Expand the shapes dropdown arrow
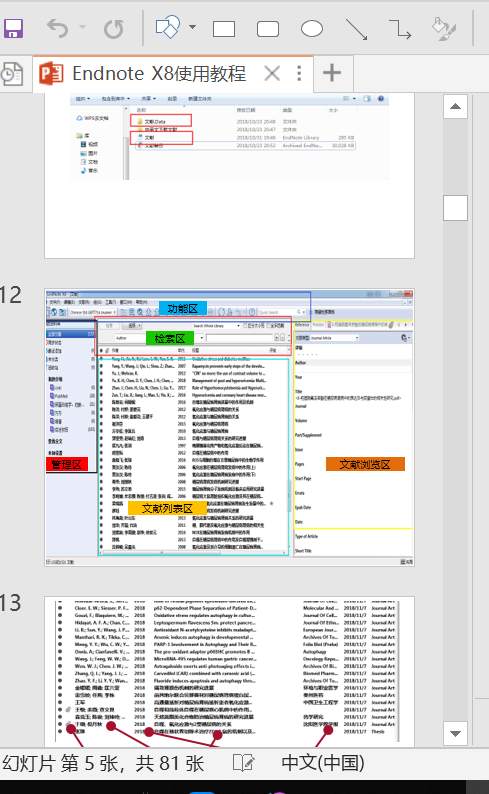Image resolution: width=489 pixels, height=794 pixels. pos(192,27)
